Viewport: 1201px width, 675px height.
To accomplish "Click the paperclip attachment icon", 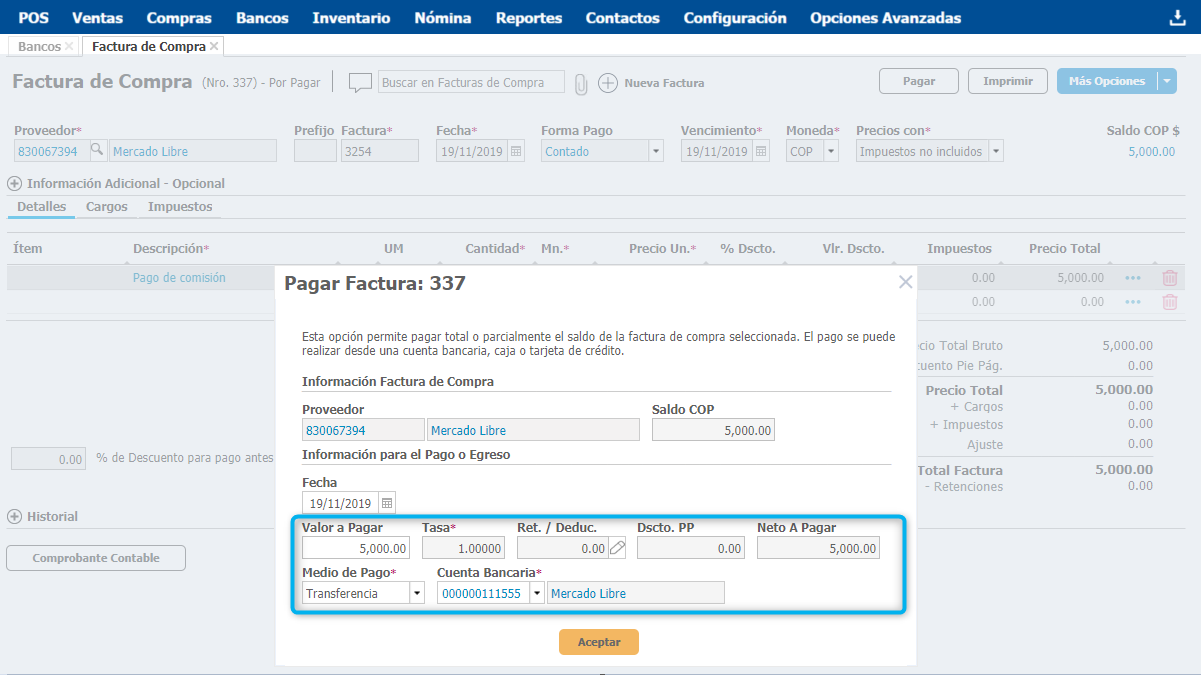I will pyautogui.click(x=581, y=84).
